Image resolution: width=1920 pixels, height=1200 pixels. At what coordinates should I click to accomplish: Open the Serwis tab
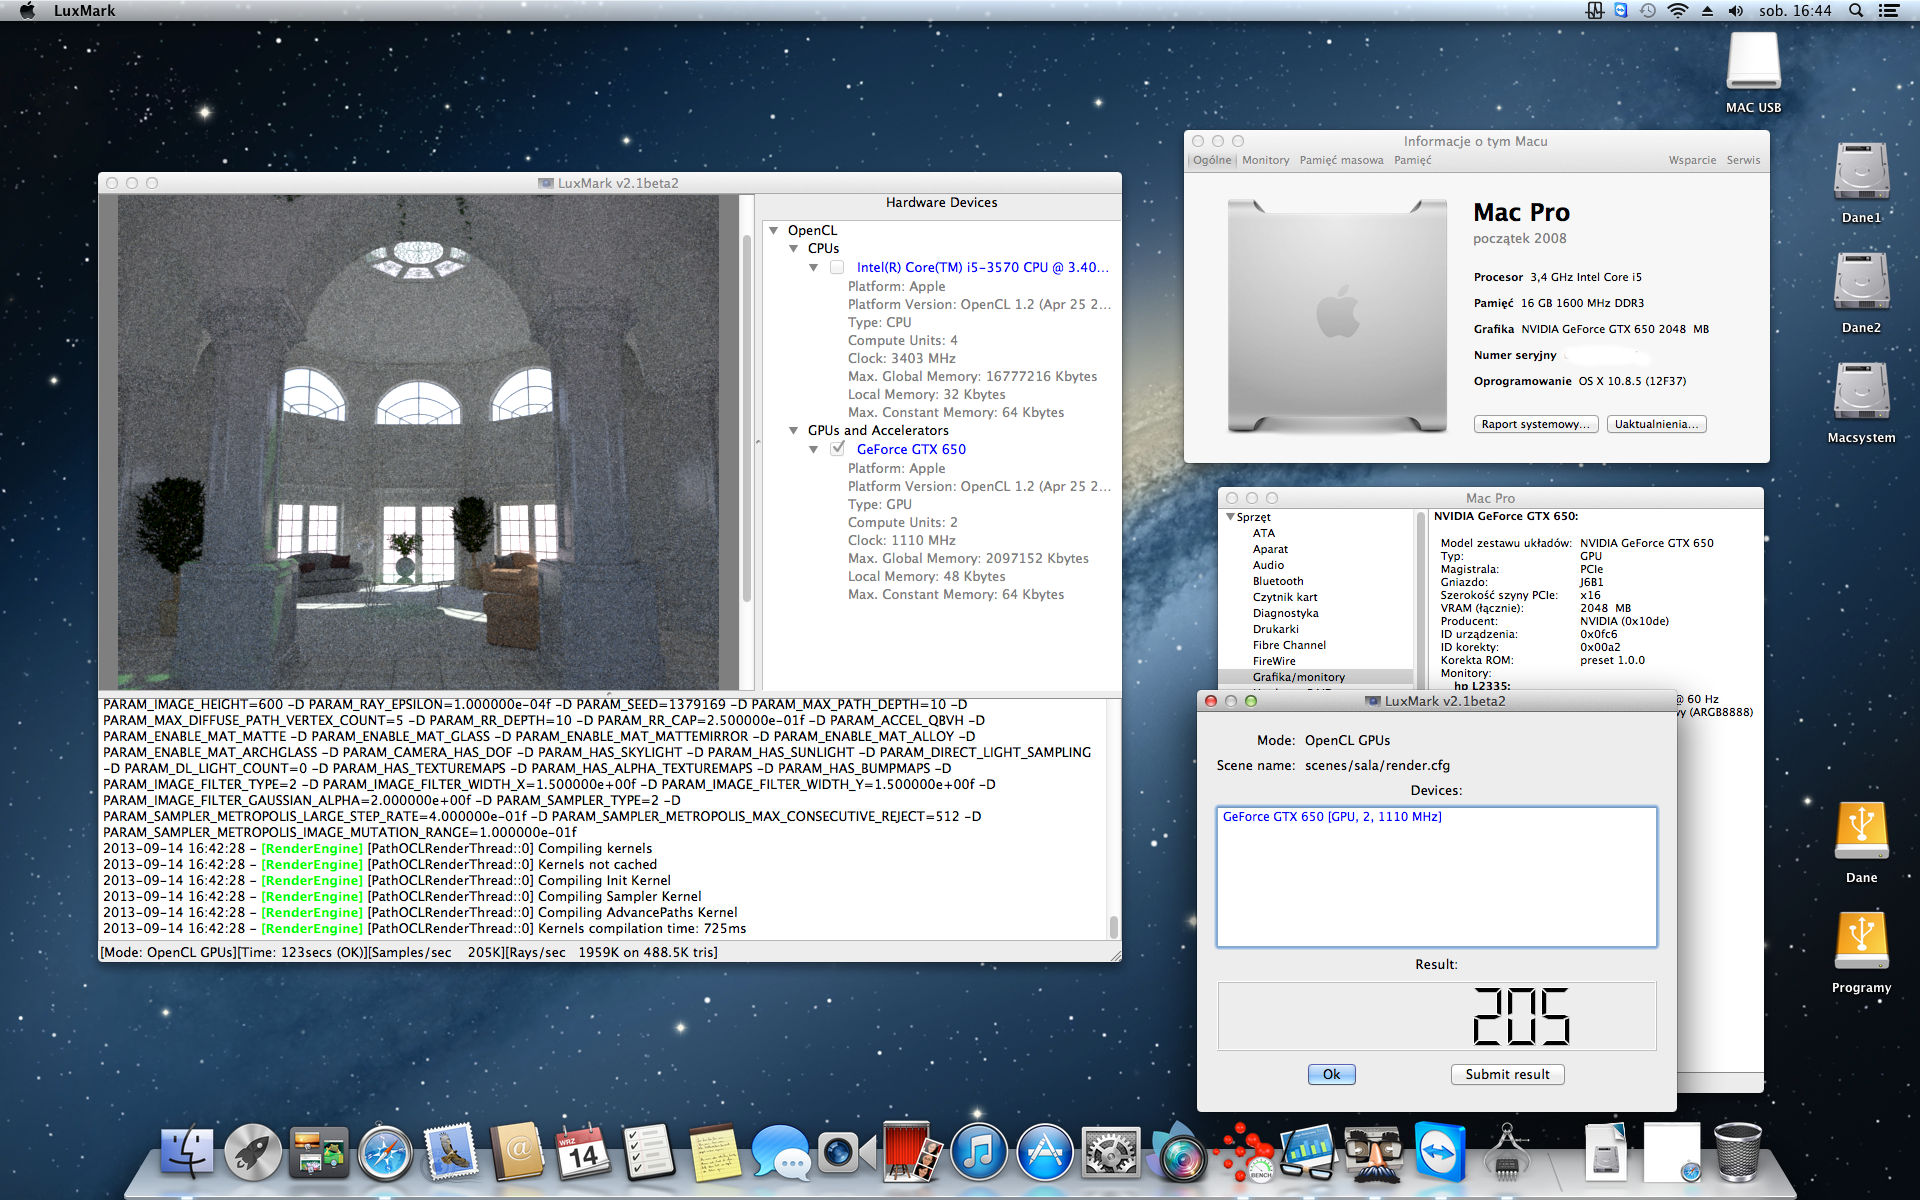(1743, 160)
